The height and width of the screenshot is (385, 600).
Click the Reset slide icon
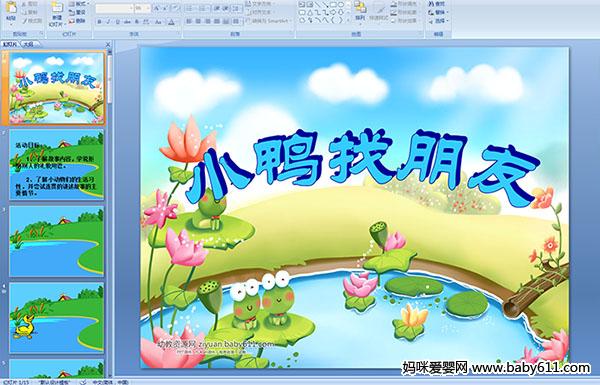click(x=77, y=12)
